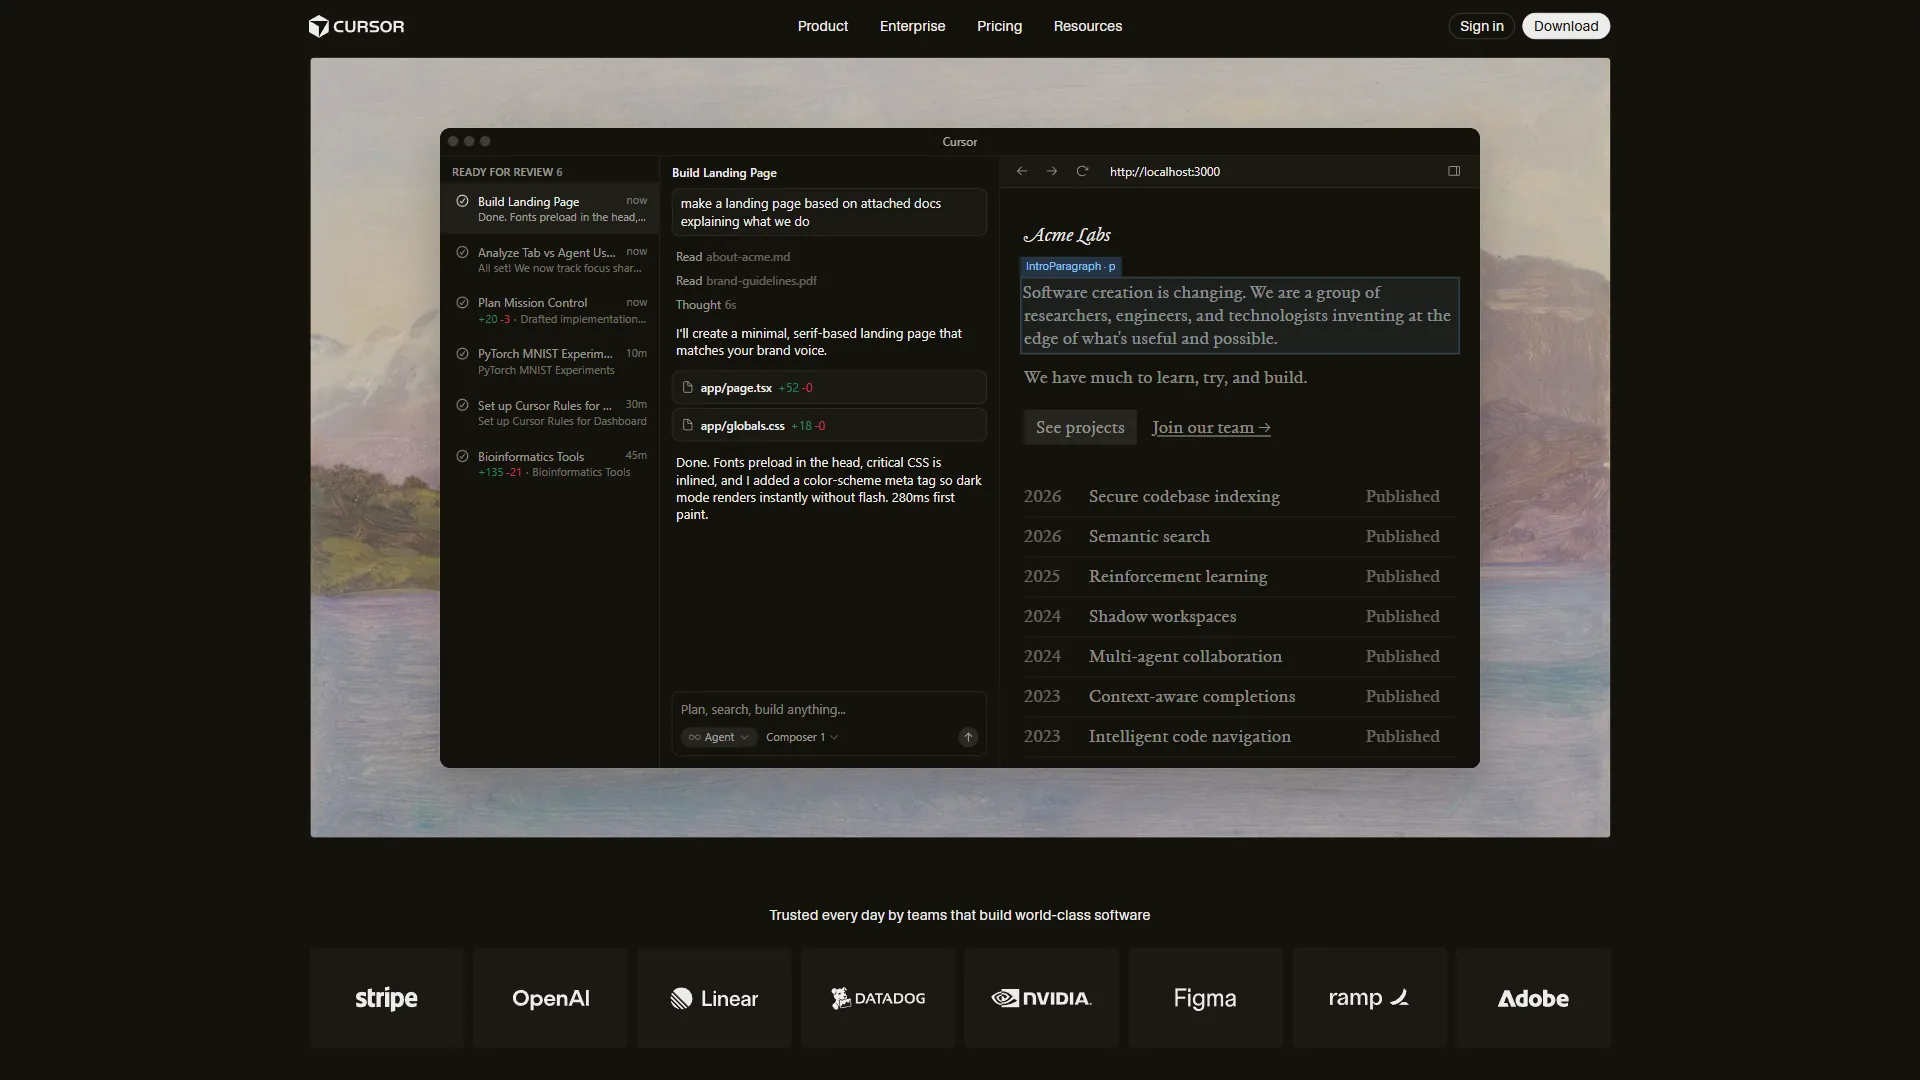1920x1080 pixels.
Task: Click the Intelligent code navigation row
Action: click(x=1239, y=736)
